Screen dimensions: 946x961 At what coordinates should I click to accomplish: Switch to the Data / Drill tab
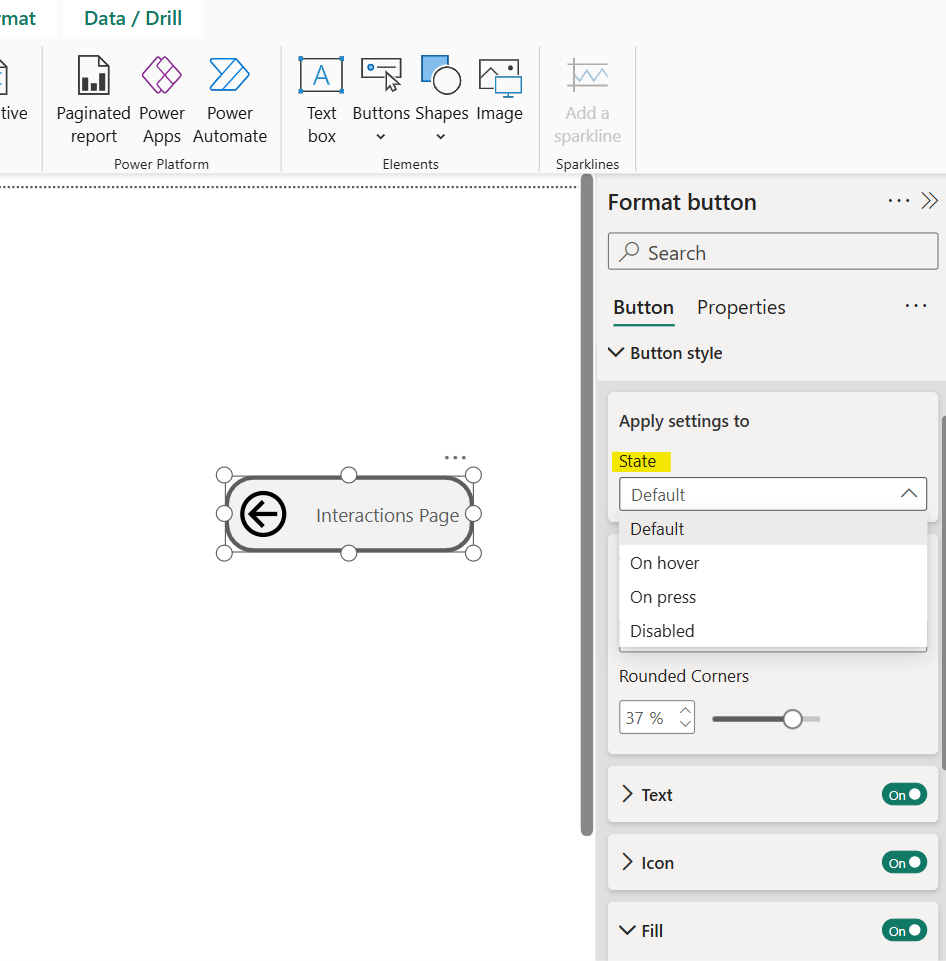point(132,17)
